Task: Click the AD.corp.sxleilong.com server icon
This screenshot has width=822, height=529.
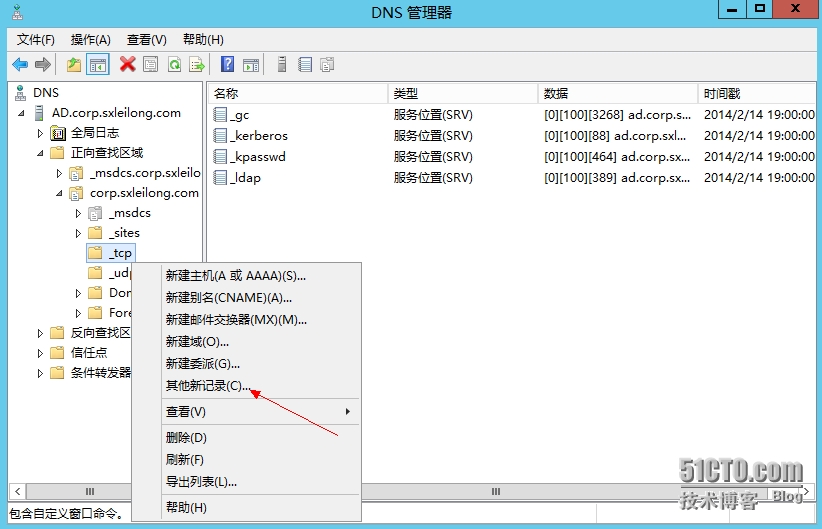Action: [x=39, y=113]
